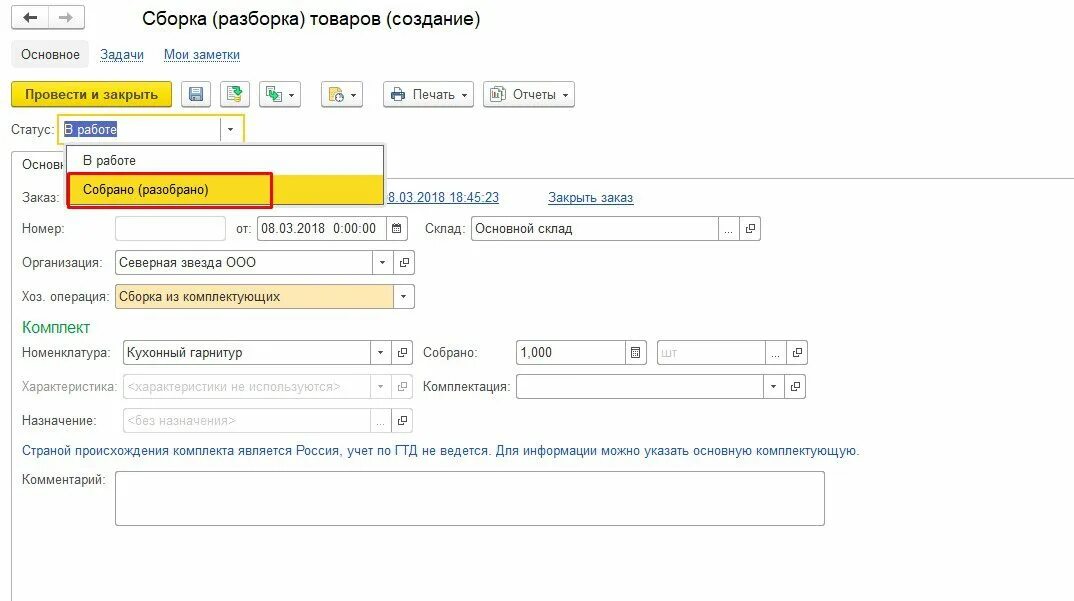Image resolution: width=1074 pixels, height=601 pixels.
Task: Click the Склад field Основной склад
Action: click(595, 229)
